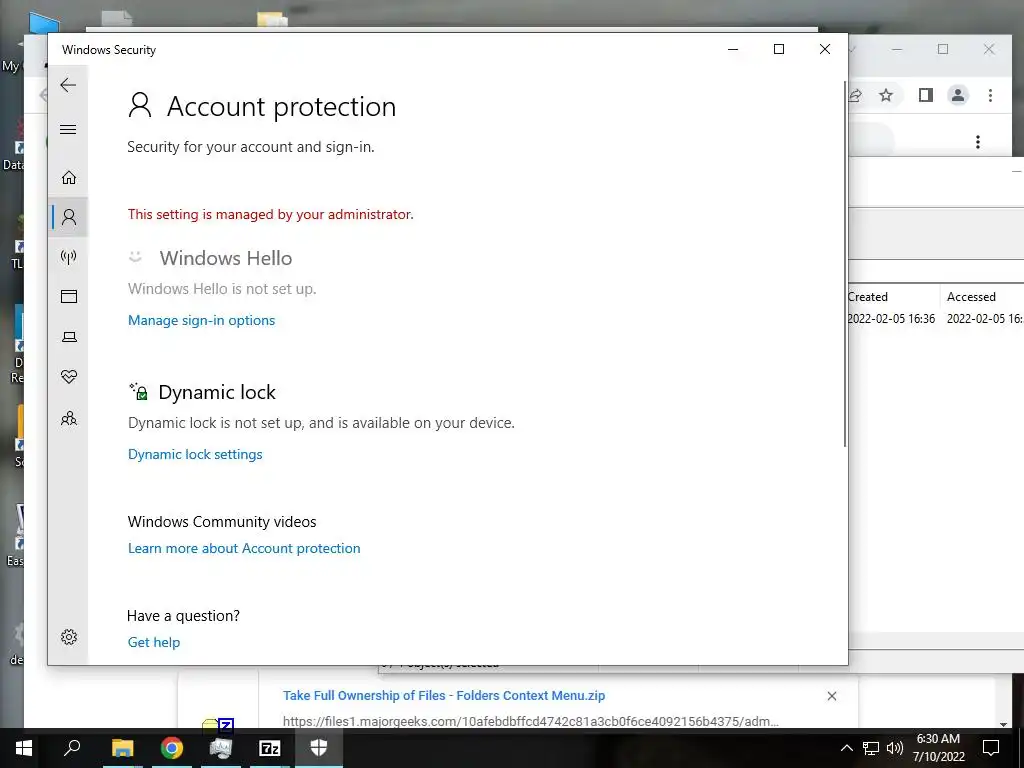Viewport: 1024px width, 768px height.
Task: Open the downloads panel three-dot options menu
Action: [x=978, y=142]
